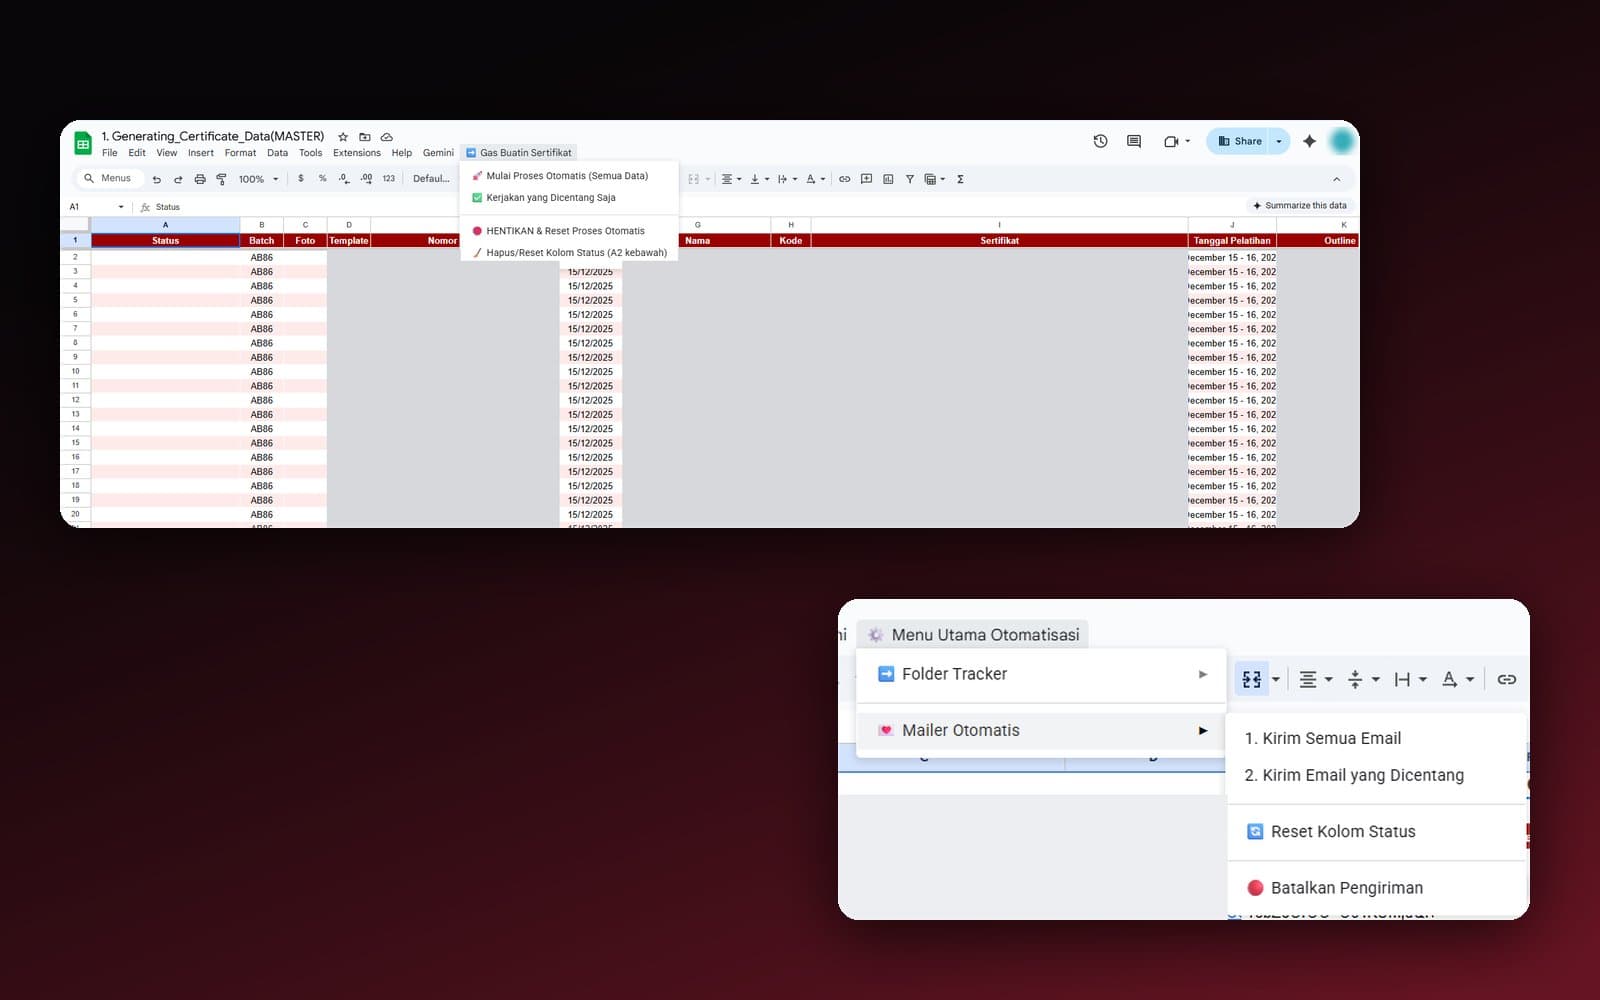Choose Mulai Proses Otomatis (Semua Data)
1600x1000 pixels.
click(567, 176)
